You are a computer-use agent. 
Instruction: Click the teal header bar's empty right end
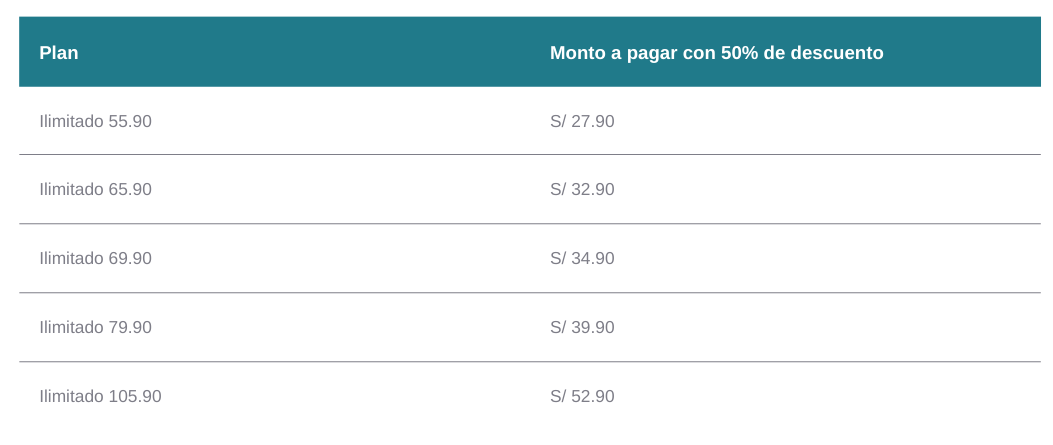[980, 53]
